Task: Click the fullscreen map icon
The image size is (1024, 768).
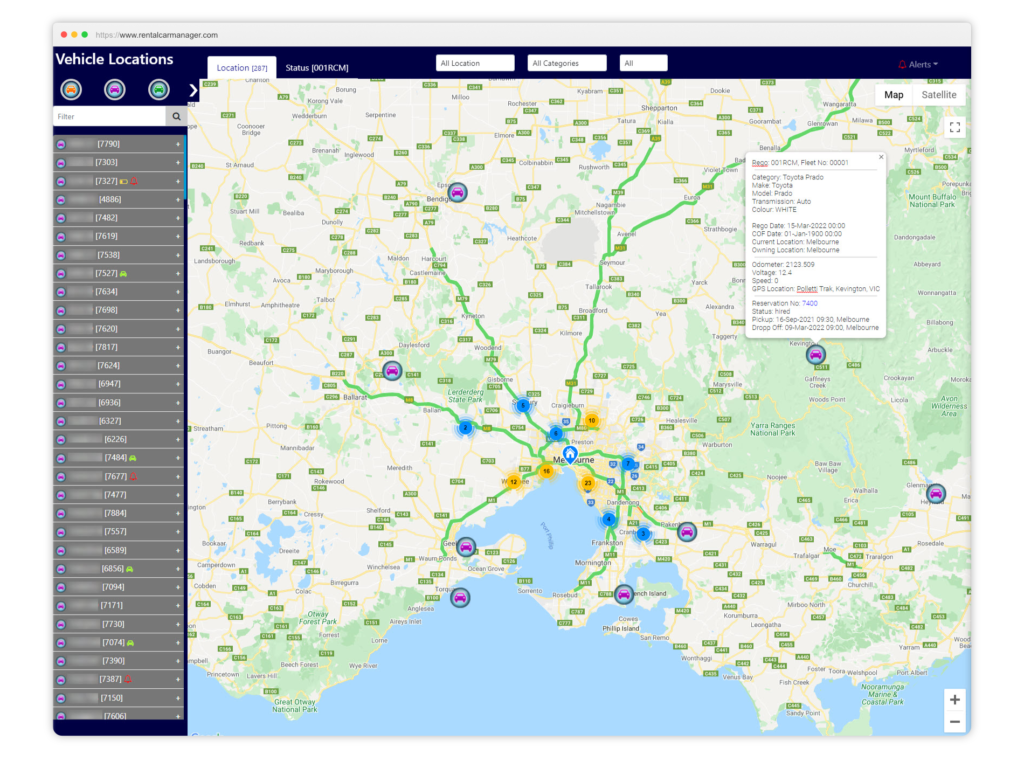Action: 954,127
